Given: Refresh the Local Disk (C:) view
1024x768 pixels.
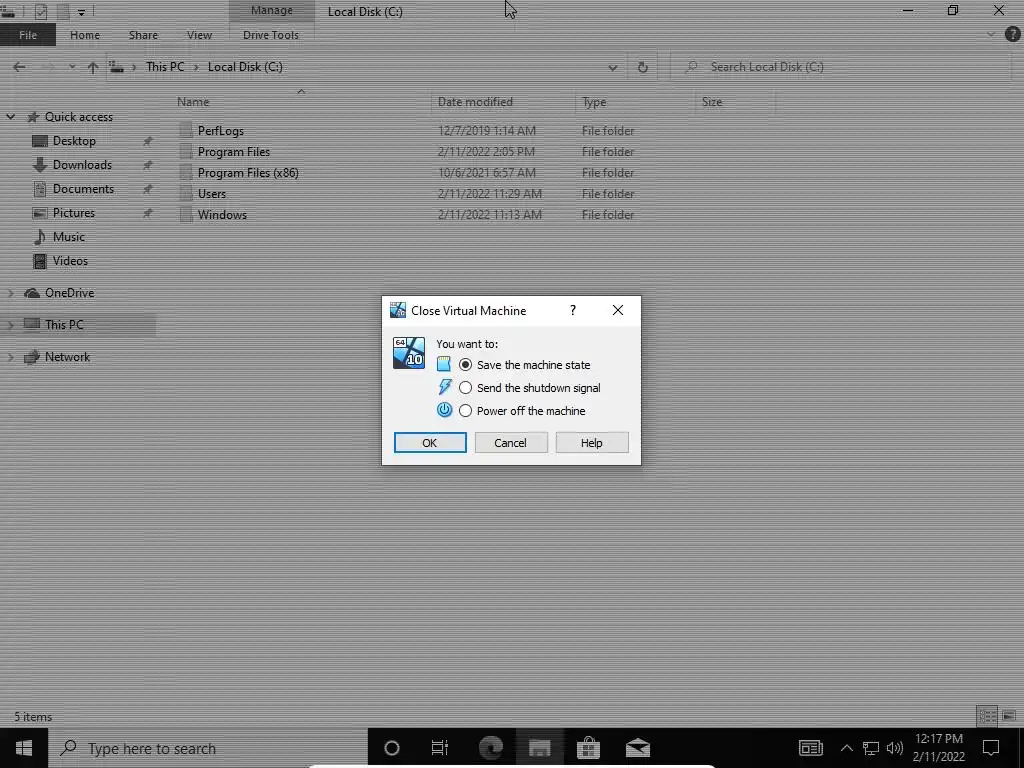Looking at the screenshot, I should [643, 67].
